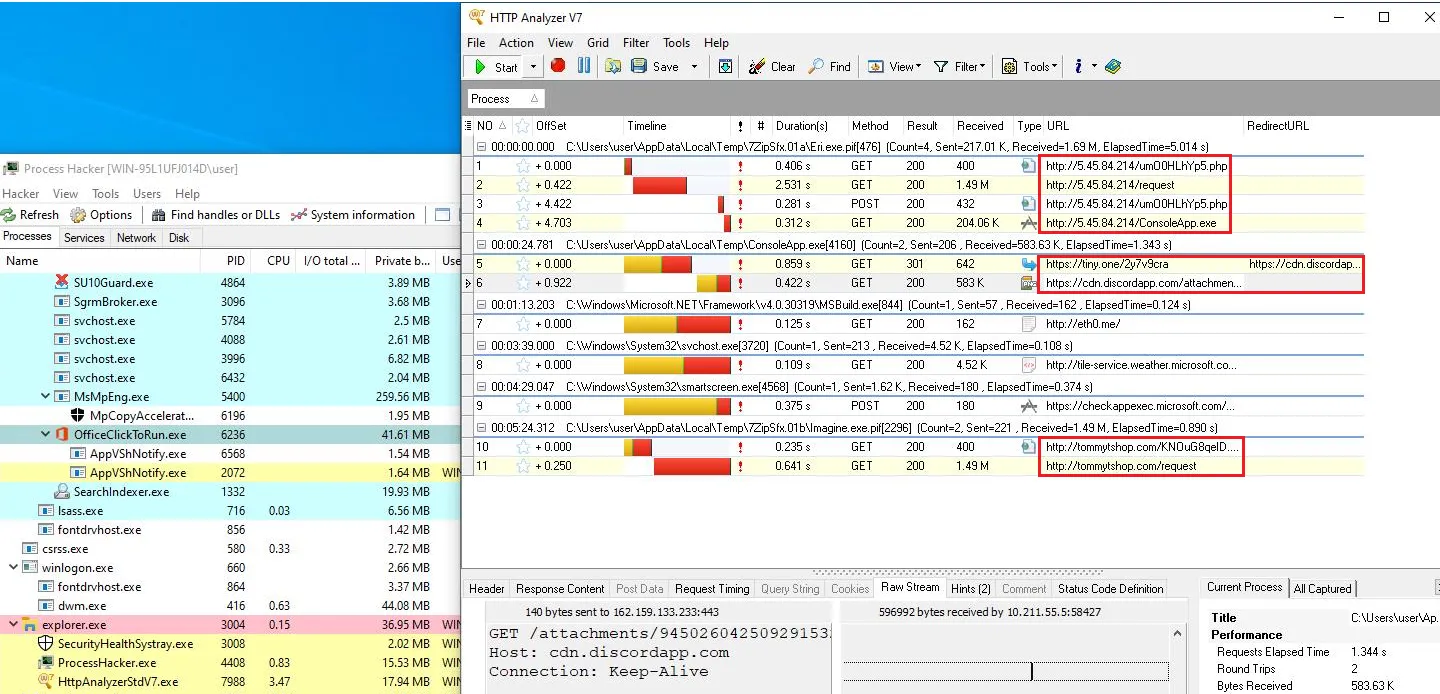Click the explorer.exe folder icon

30,625
